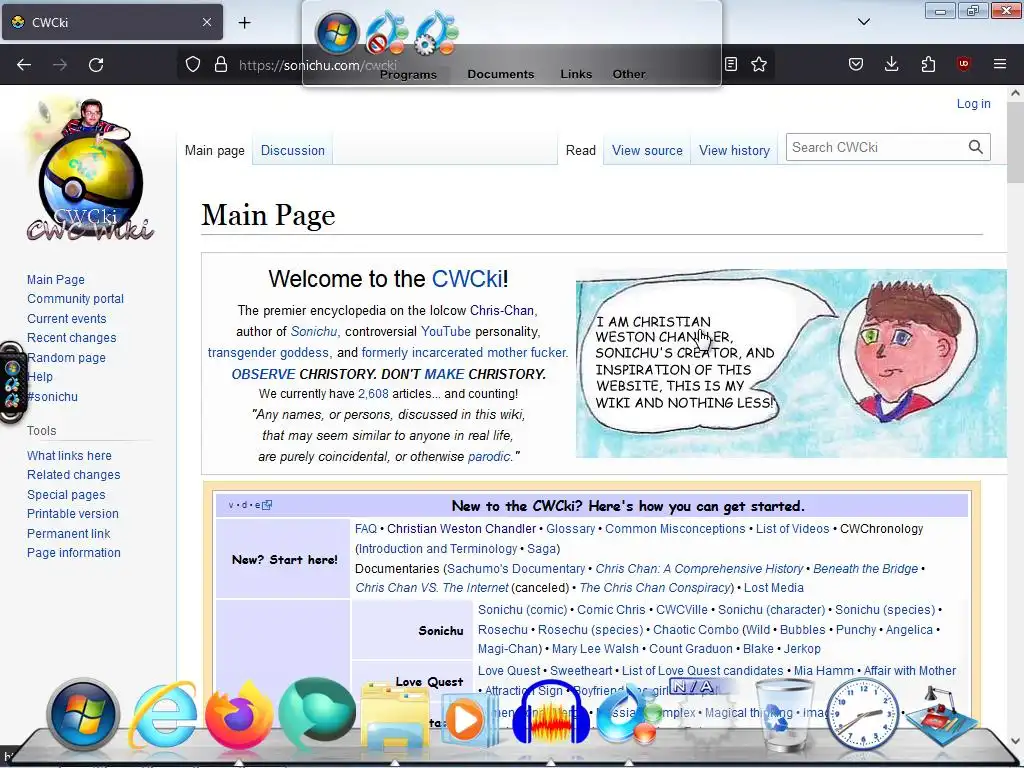
Task: Launch Internet Explorer from the dock
Action: pos(163,715)
